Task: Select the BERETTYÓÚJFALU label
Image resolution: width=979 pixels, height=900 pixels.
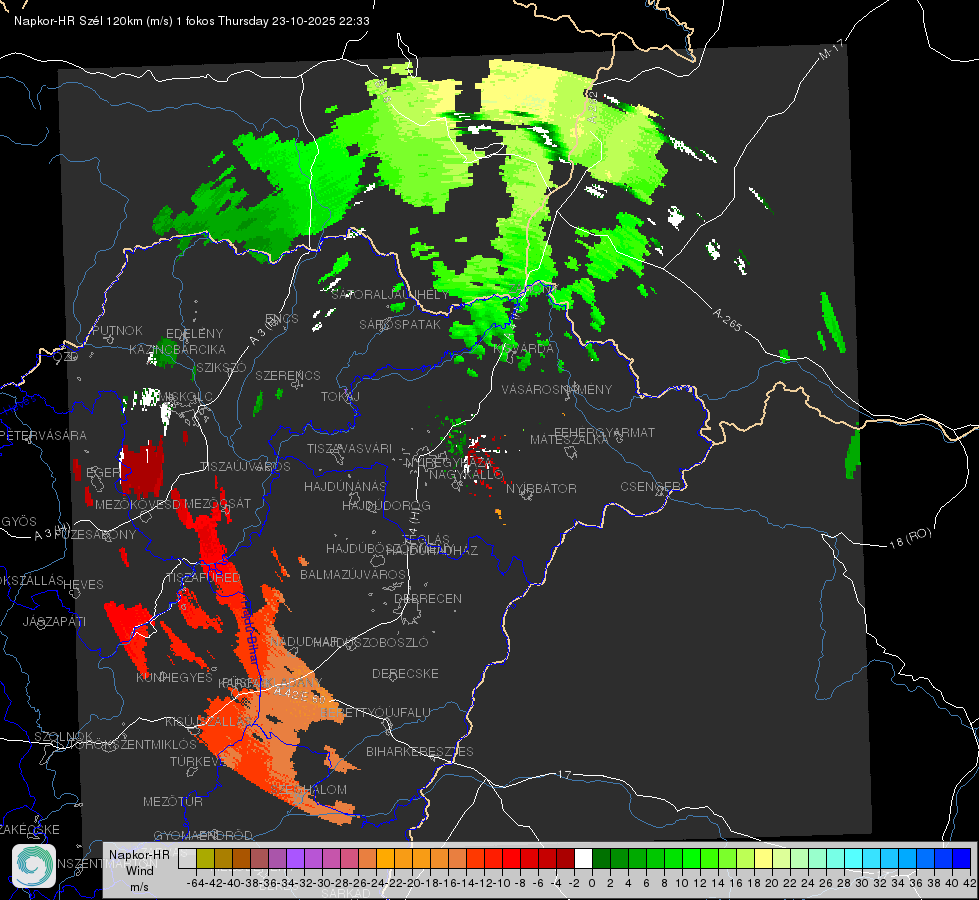Action: (375, 712)
